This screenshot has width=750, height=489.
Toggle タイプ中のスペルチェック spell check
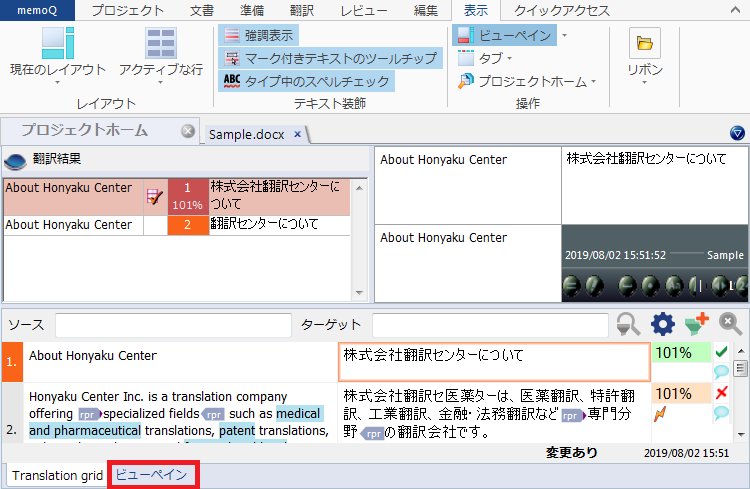[x=306, y=81]
